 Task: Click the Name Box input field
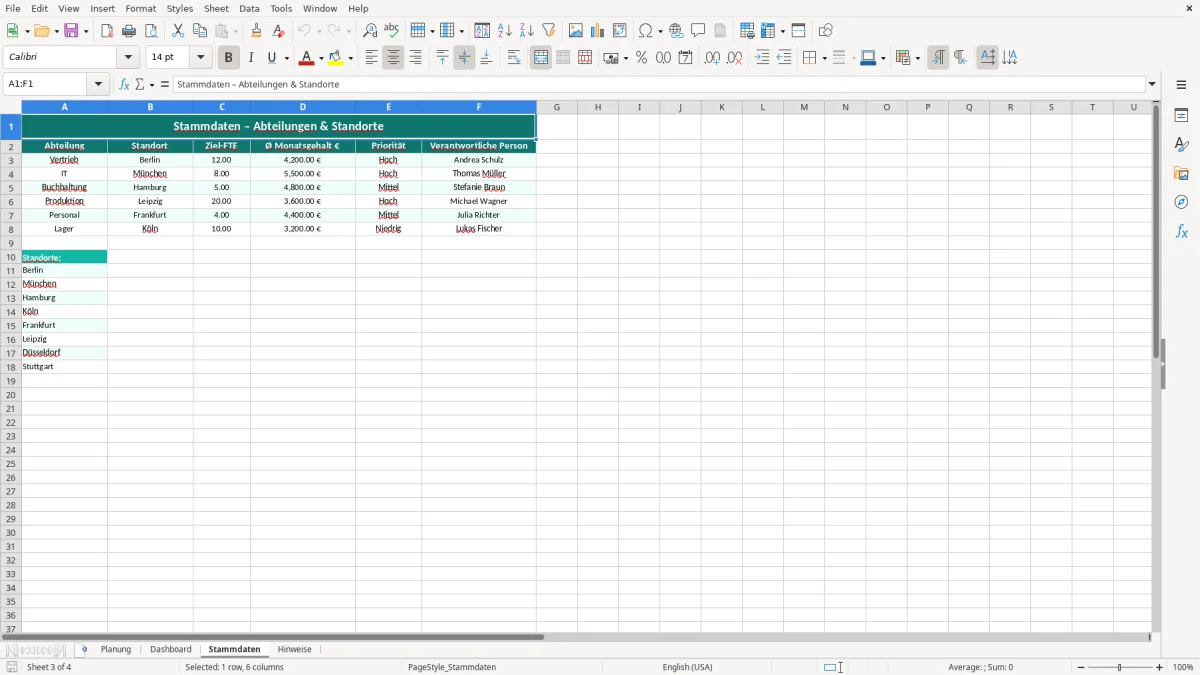tap(46, 84)
